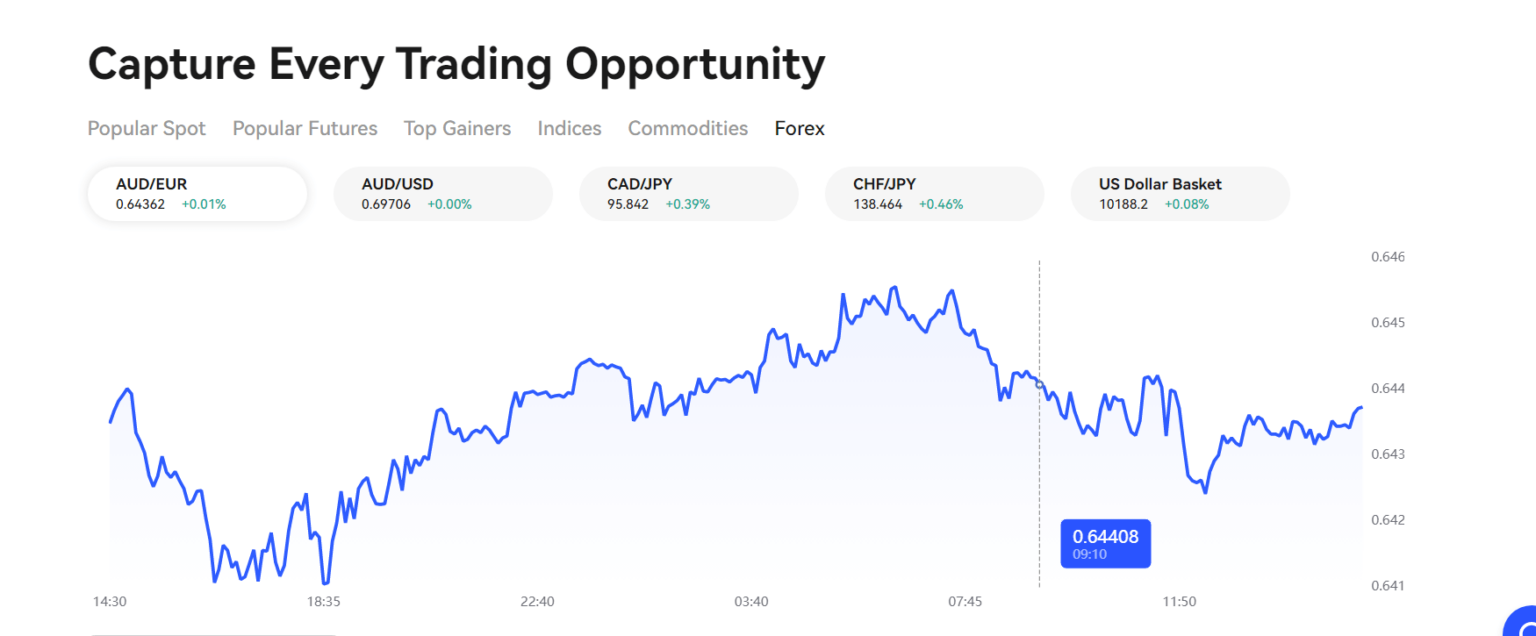This screenshot has width=1536, height=636.
Task: Open the US Dollar Basket card
Action: (x=1180, y=193)
